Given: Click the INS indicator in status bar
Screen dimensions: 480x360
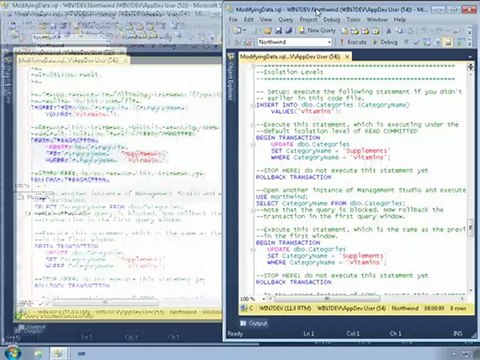Looking at the screenshot, I should (x=458, y=333).
